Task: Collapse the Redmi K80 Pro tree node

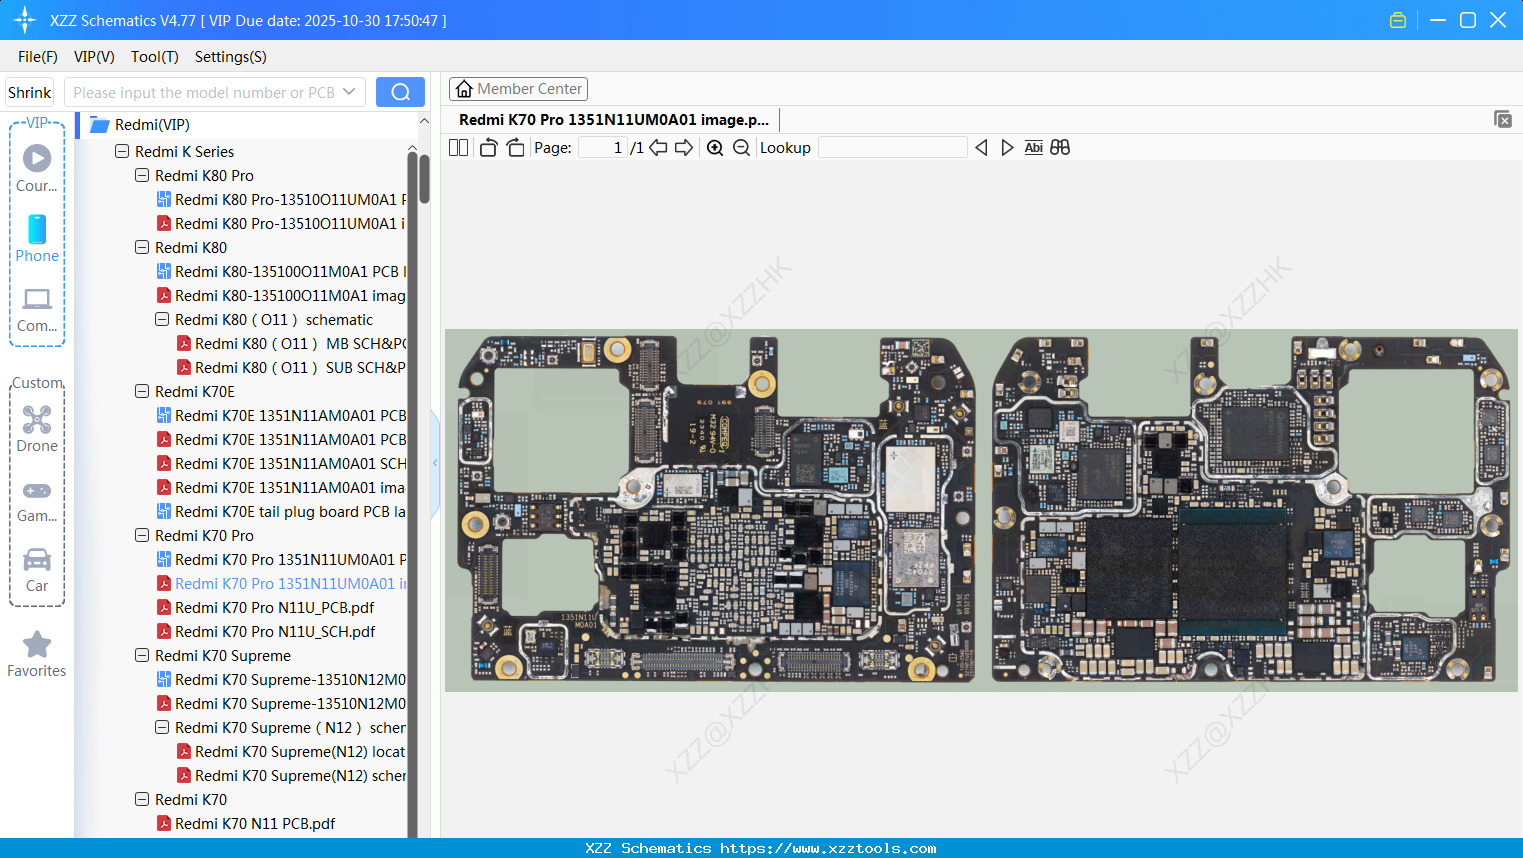Action: [x=141, y=175]
